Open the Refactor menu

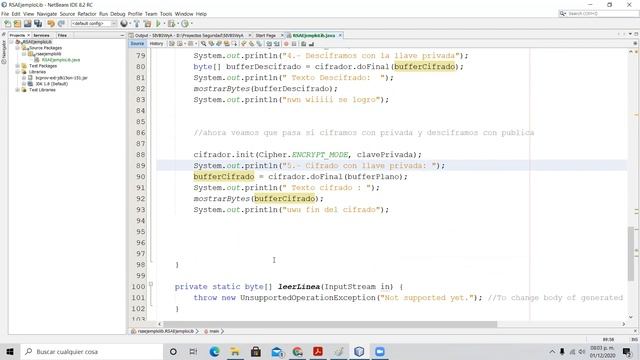[x=87, y=14]
